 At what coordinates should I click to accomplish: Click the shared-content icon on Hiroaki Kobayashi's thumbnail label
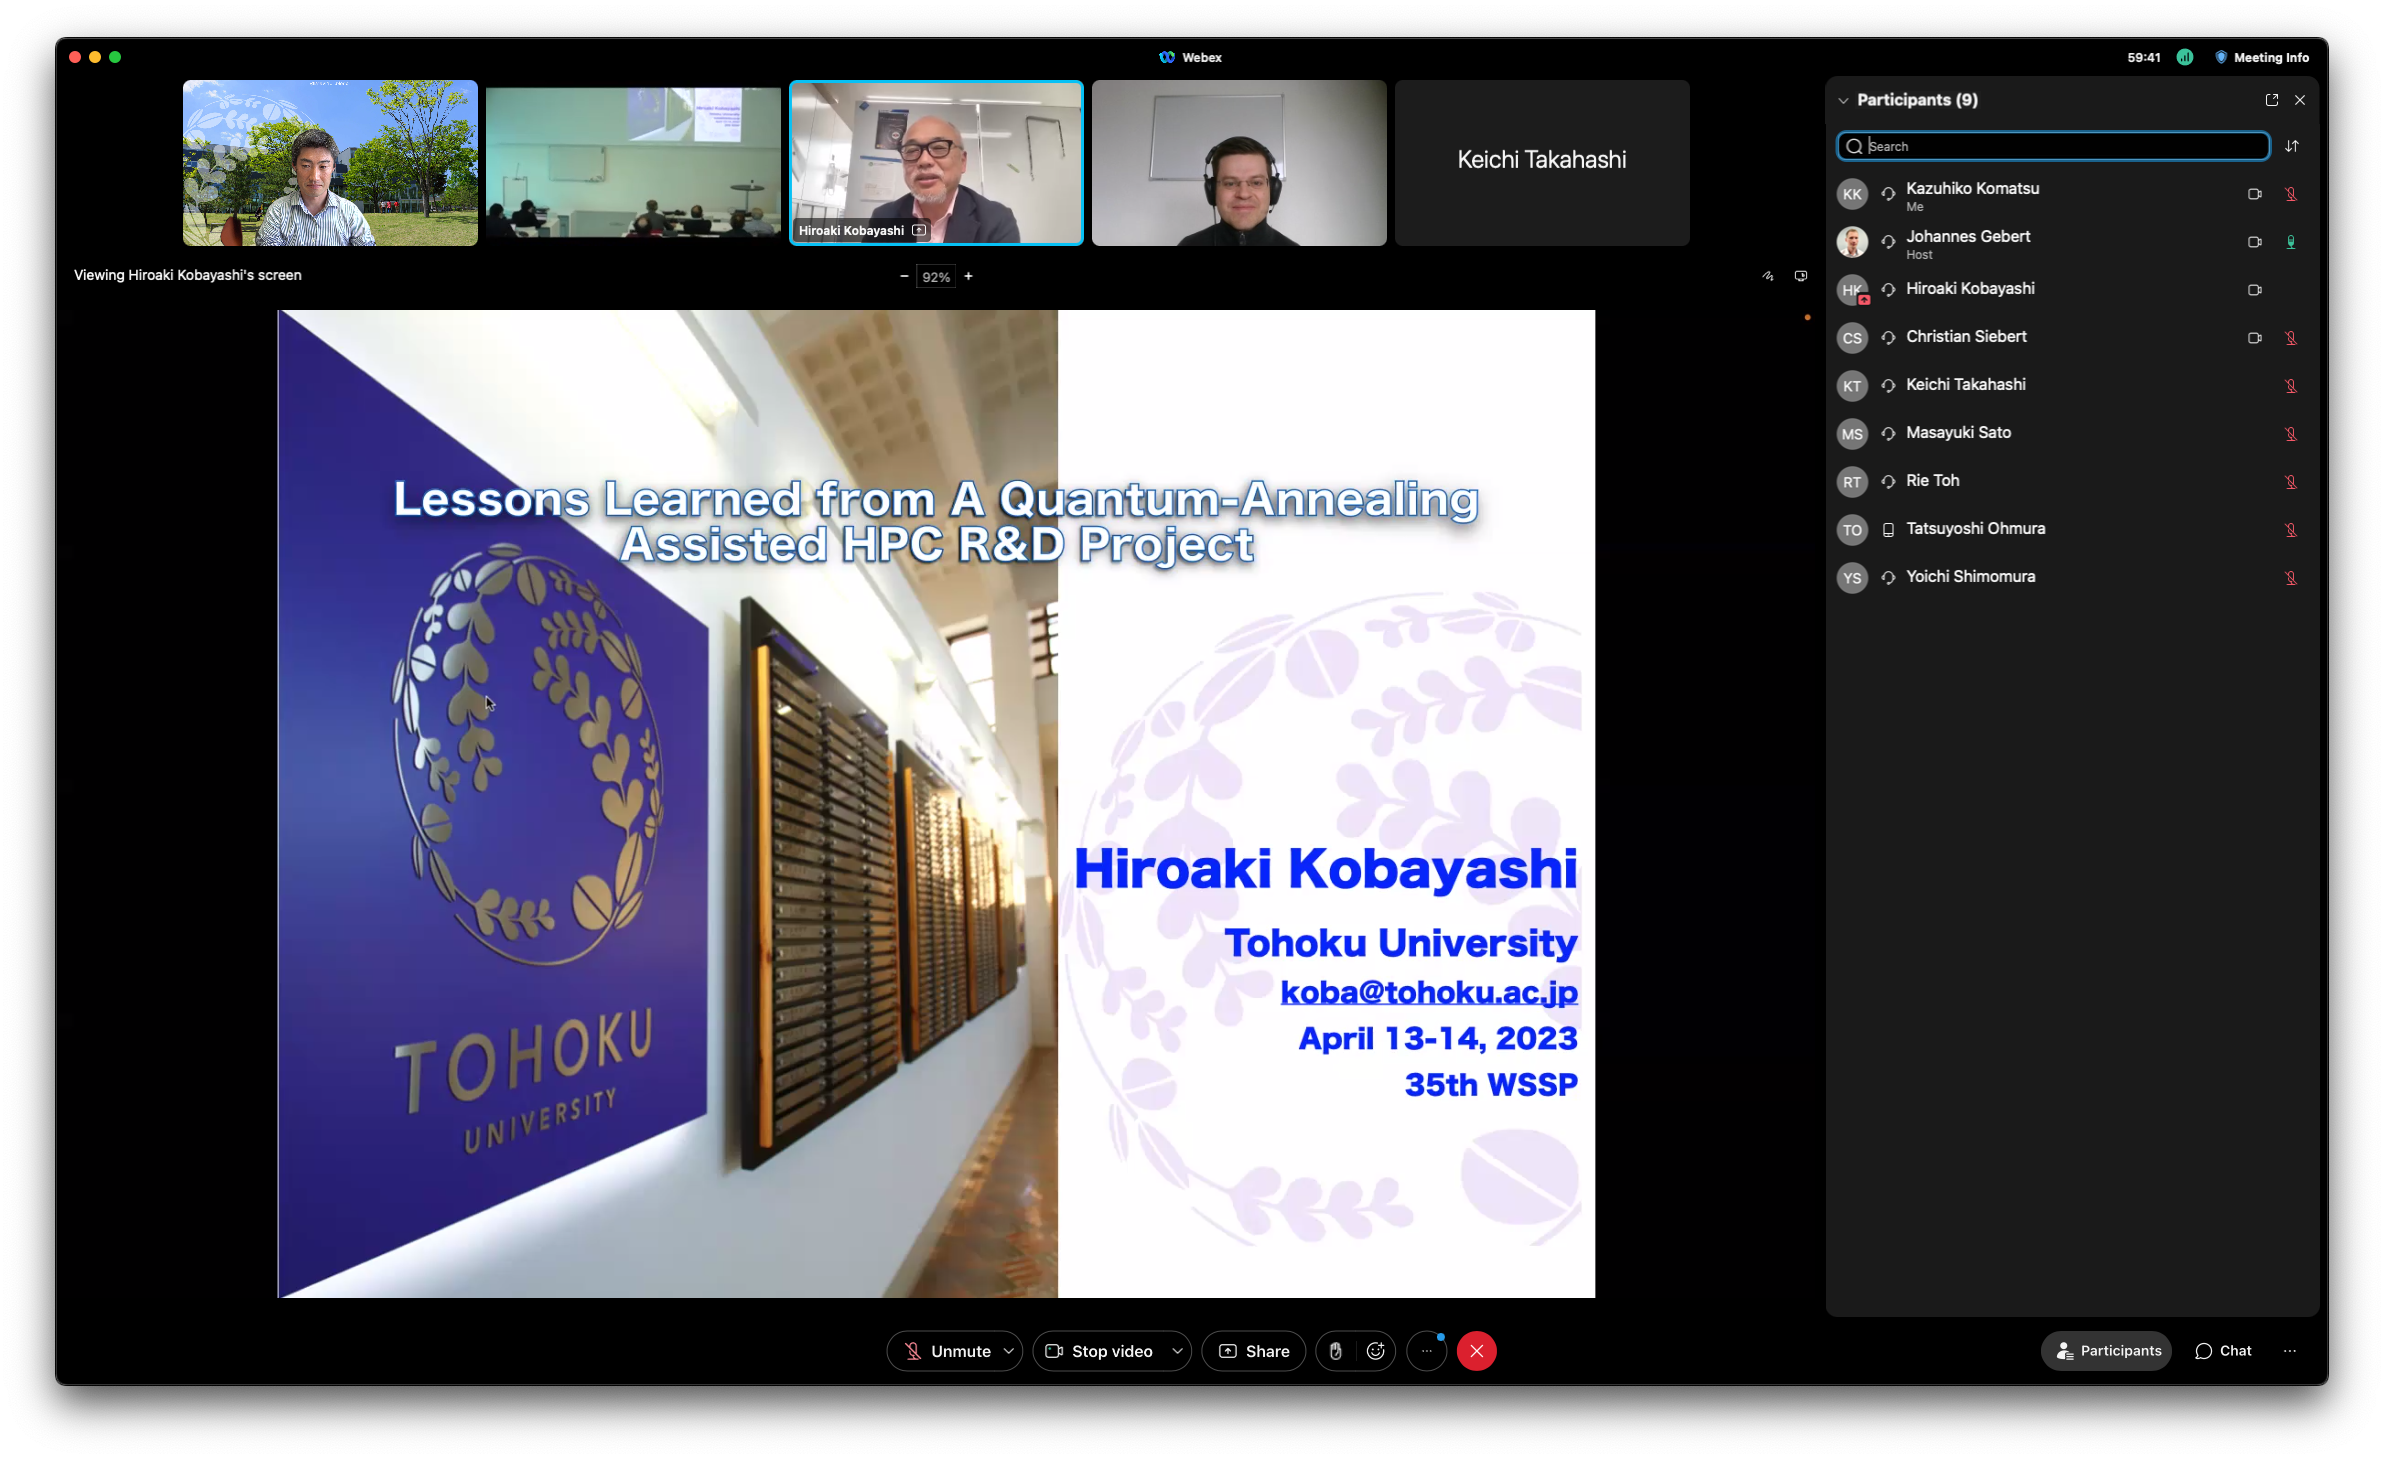pos(919,231)
